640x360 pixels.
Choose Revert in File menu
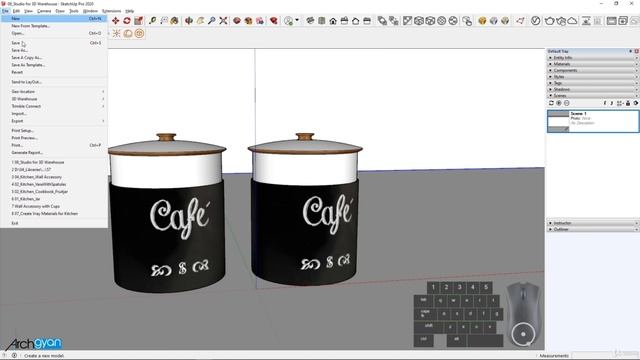pos(54,72)
